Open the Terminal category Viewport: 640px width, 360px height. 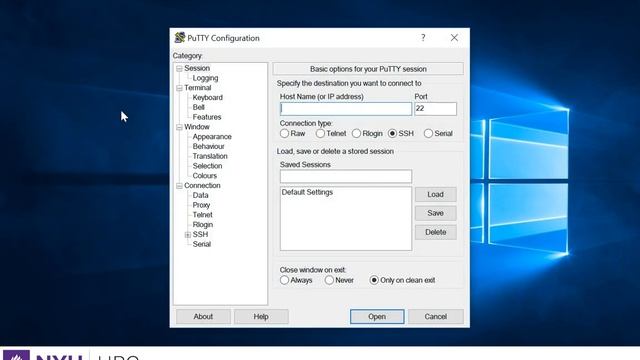198,88
